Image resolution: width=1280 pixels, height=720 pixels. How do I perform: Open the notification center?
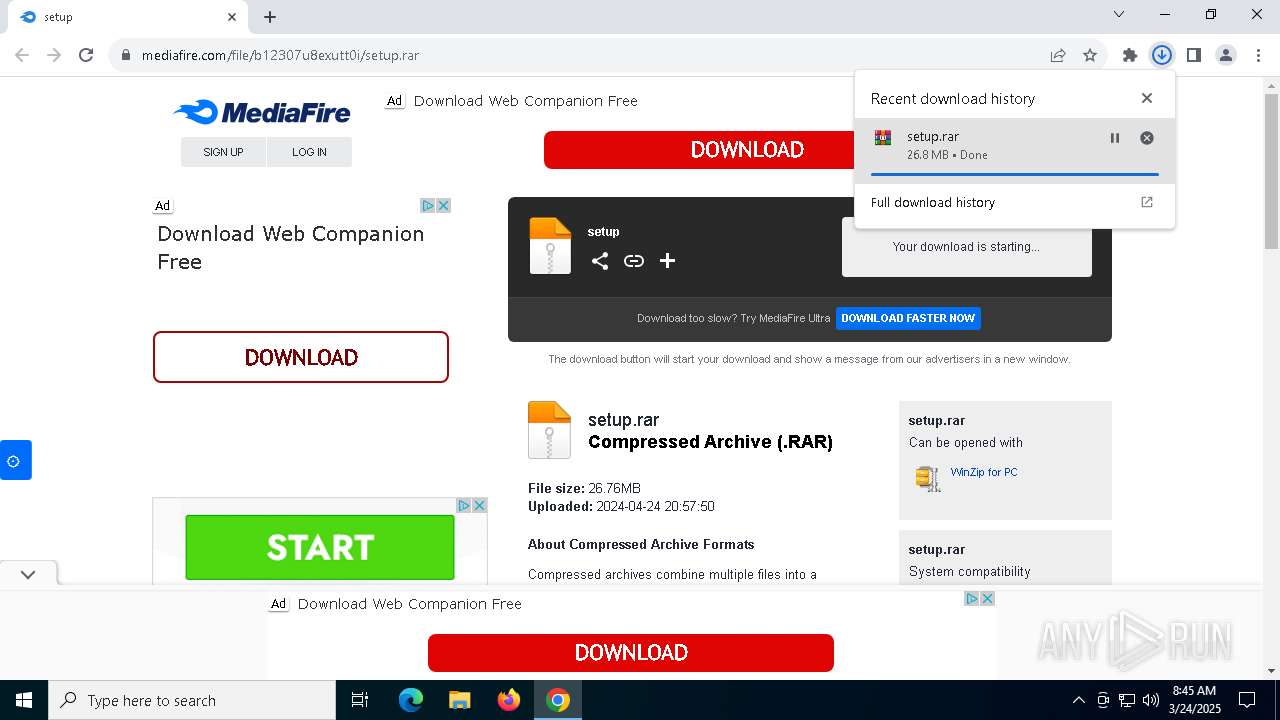click(1247, 700)
